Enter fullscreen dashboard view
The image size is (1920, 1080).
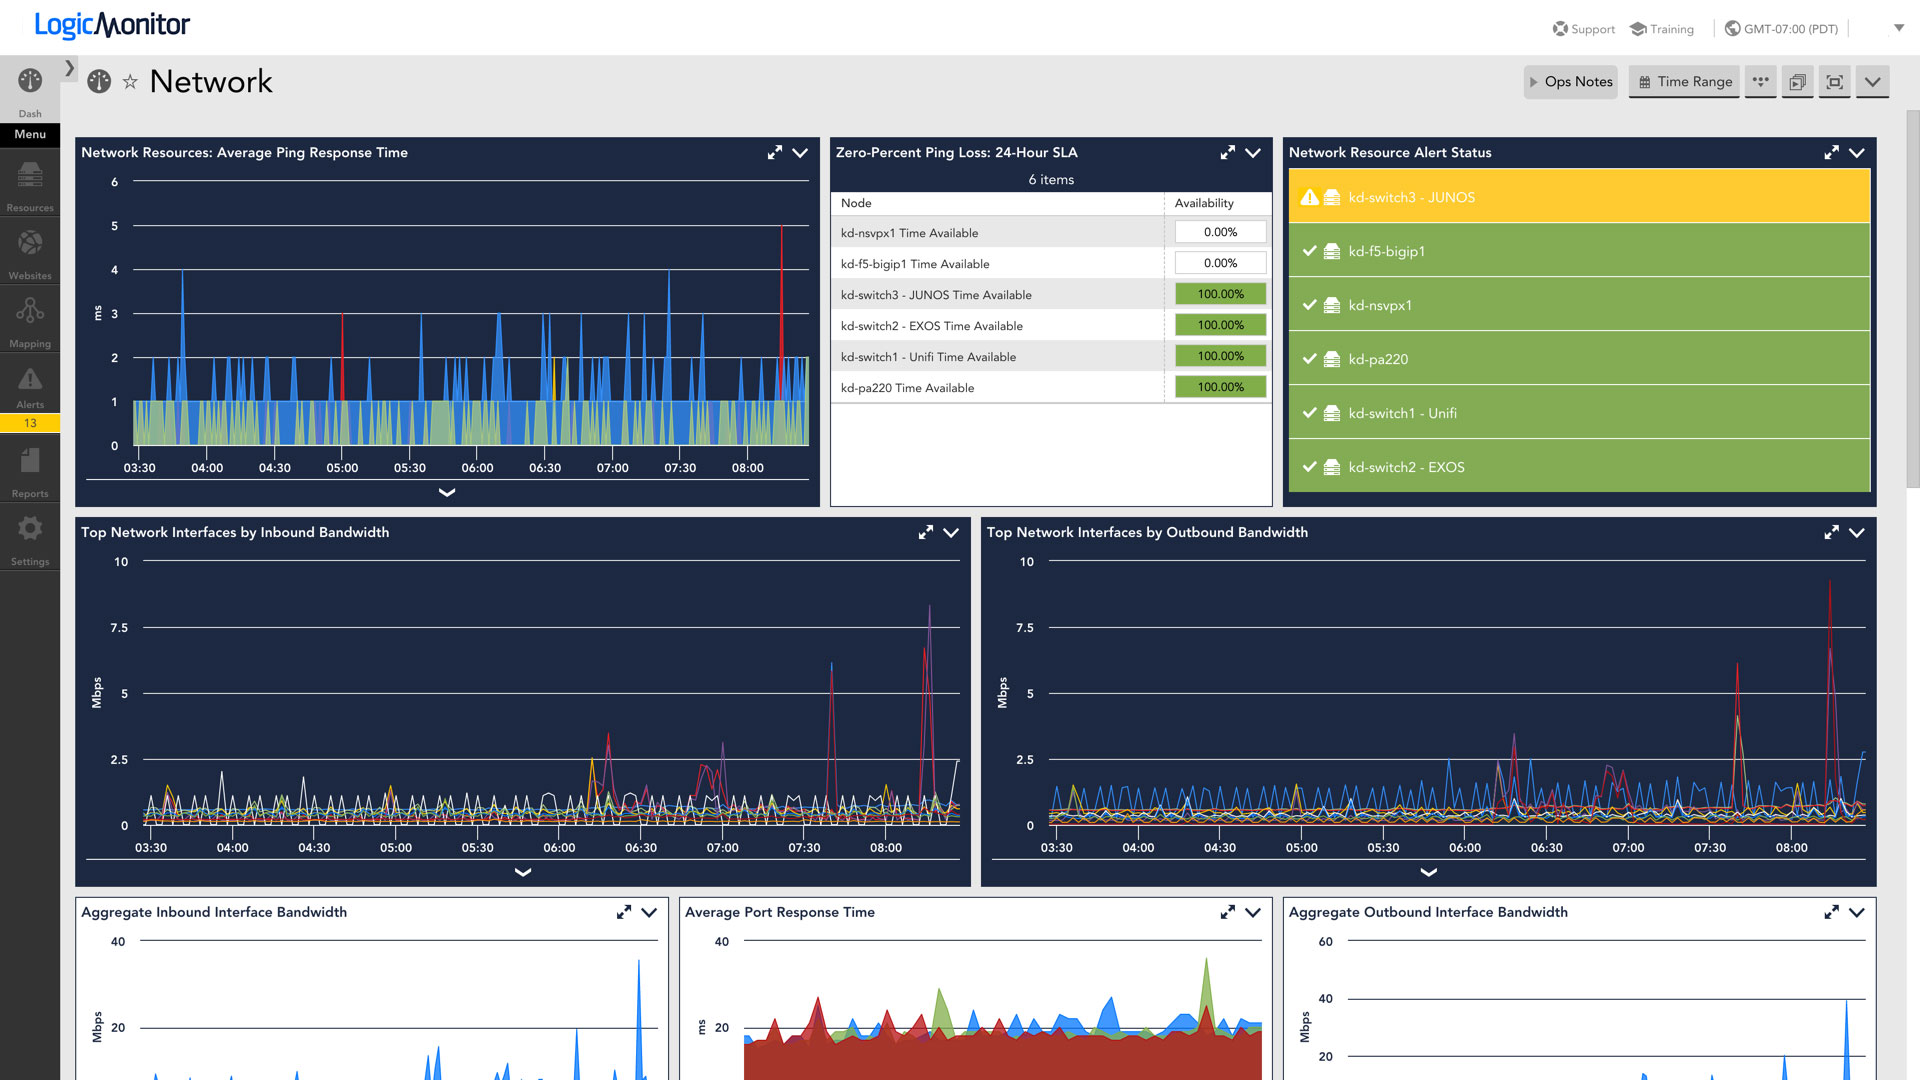tap(1835, 82)
